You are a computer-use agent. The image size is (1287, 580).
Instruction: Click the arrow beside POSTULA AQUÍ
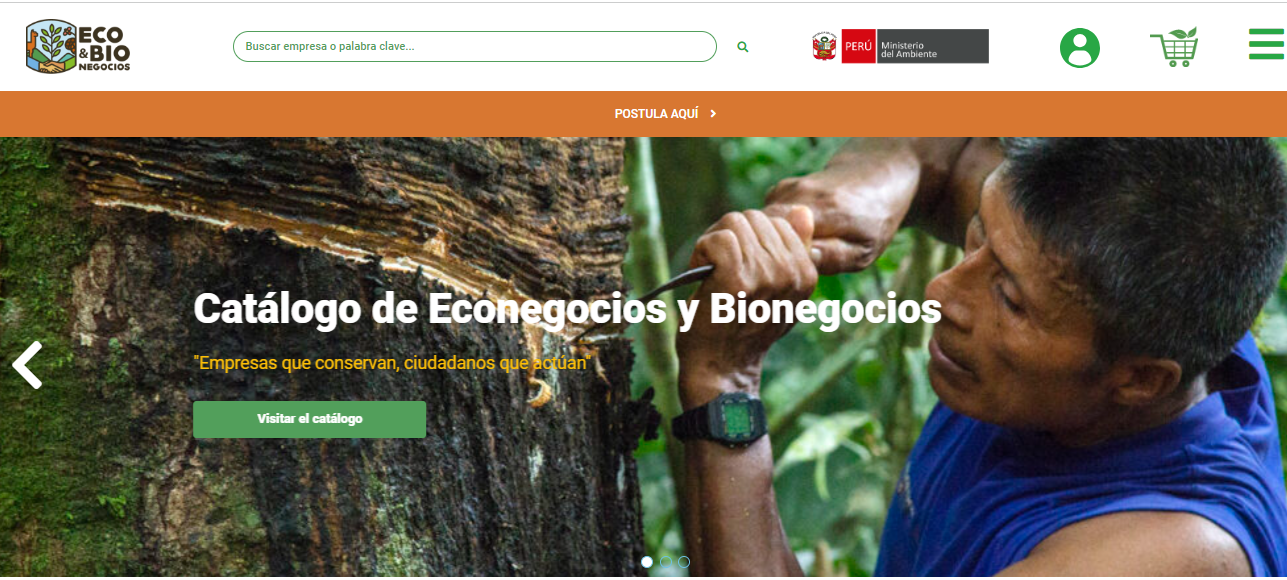point(713,114)
